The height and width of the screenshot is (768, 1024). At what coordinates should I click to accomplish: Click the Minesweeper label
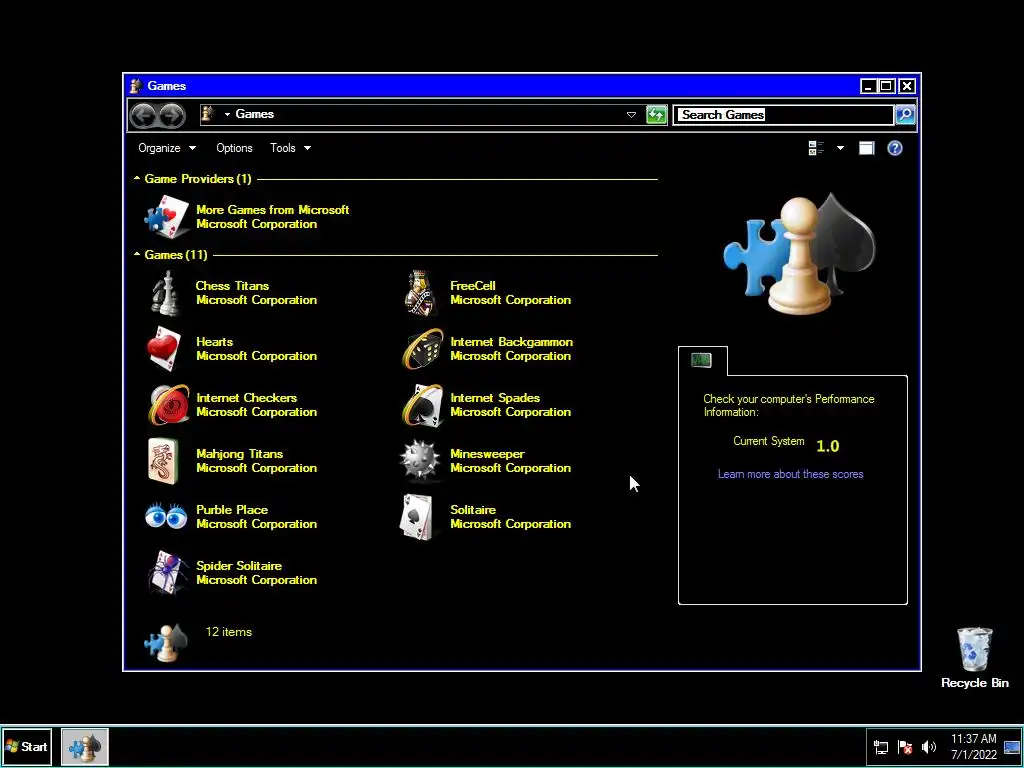tap(487, 454)
